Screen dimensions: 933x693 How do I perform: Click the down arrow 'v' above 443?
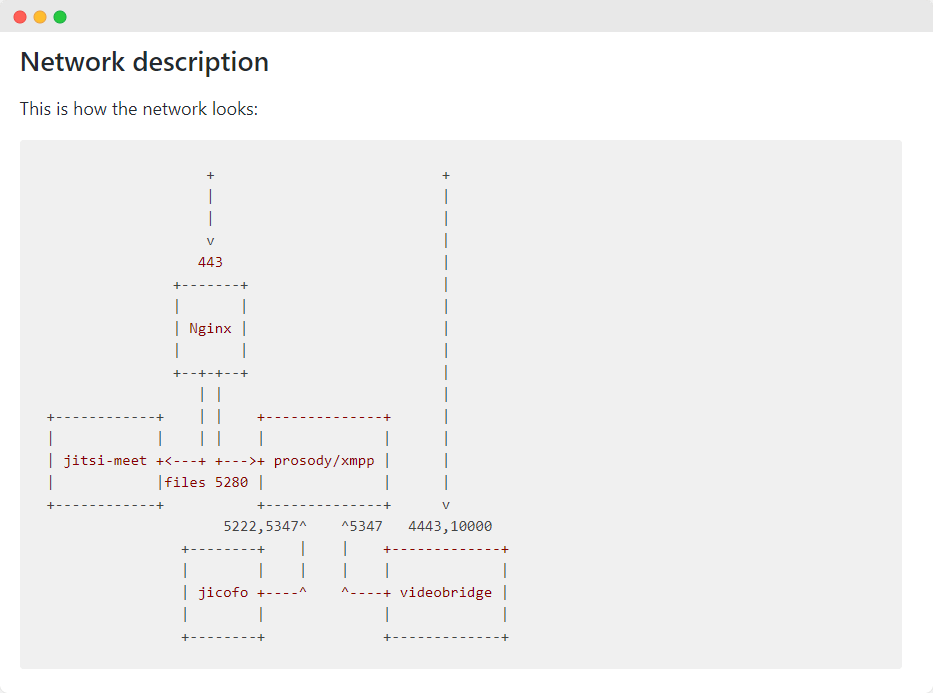coord(210,241)
